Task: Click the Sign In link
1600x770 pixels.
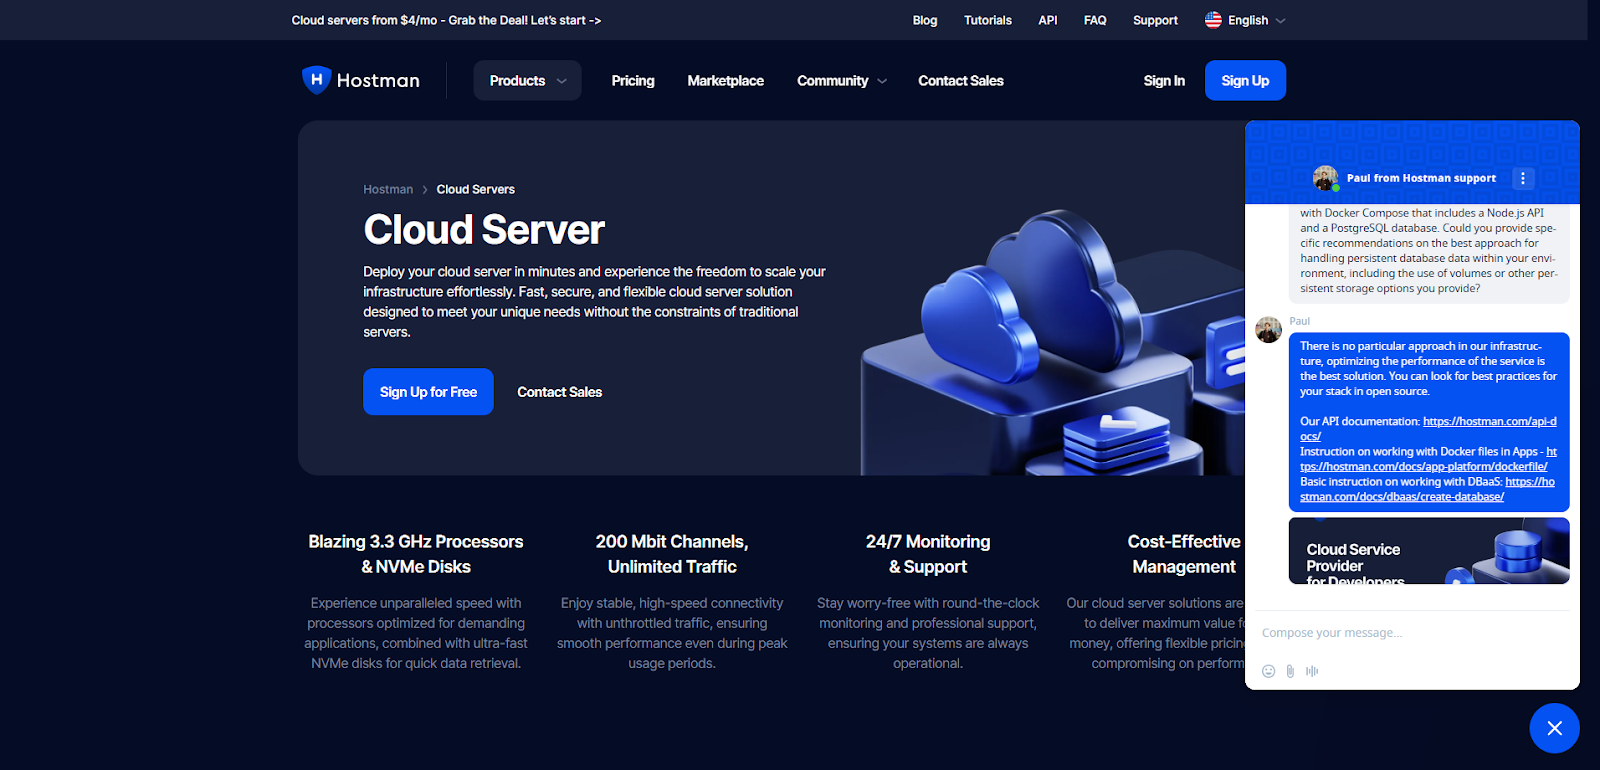Action: point(1164,81)
